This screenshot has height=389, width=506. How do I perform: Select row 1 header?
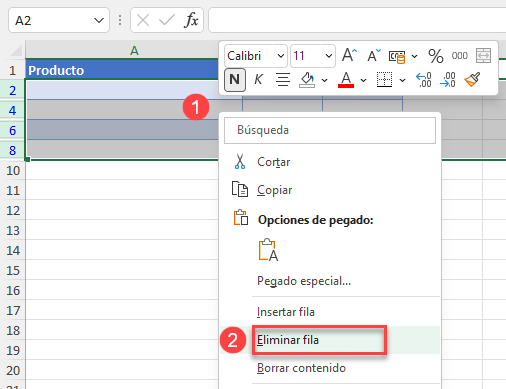[x=13, y=70]
